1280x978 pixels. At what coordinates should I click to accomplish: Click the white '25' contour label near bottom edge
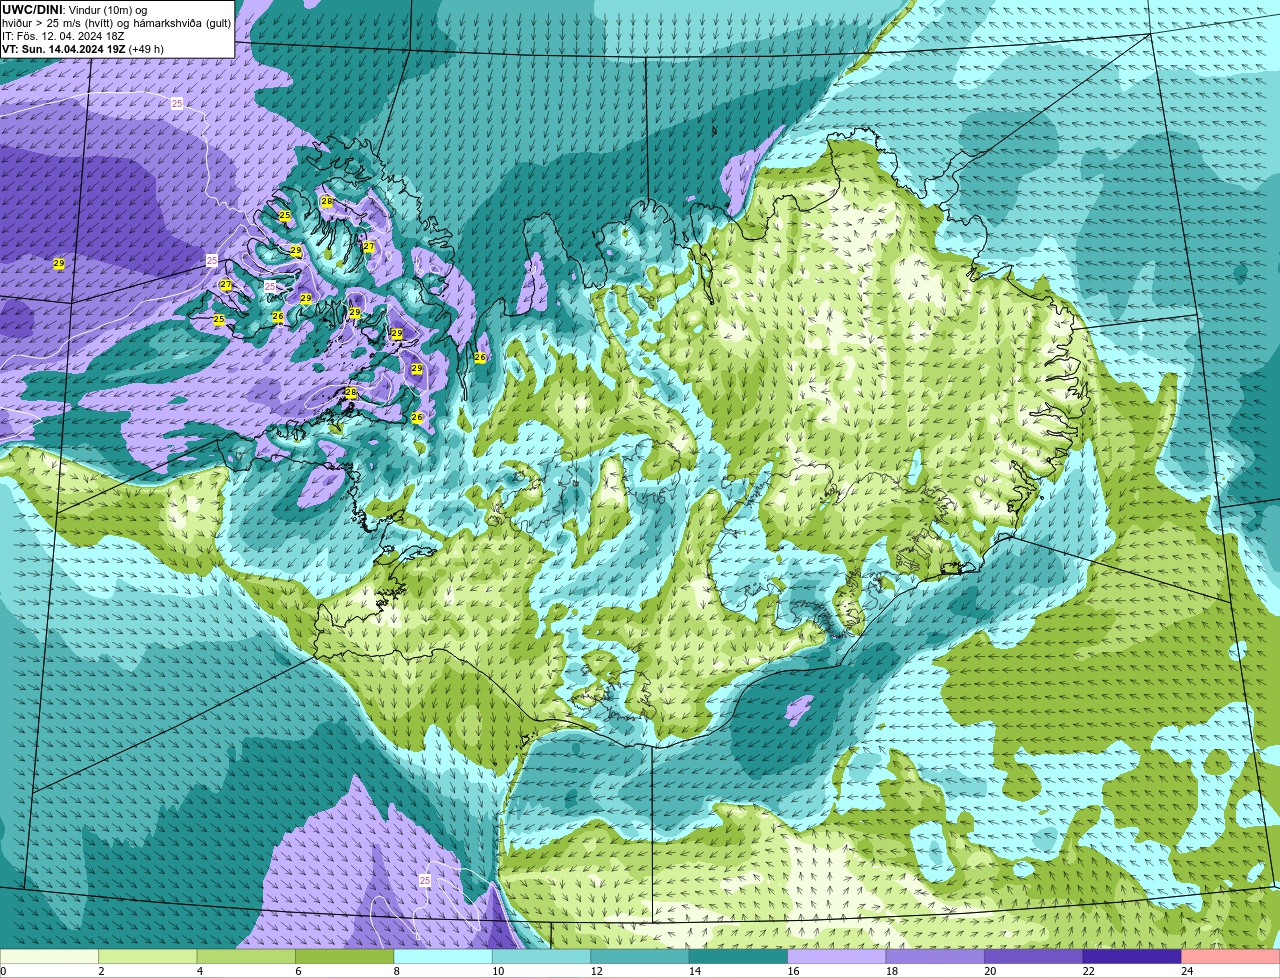click(425, 880)
